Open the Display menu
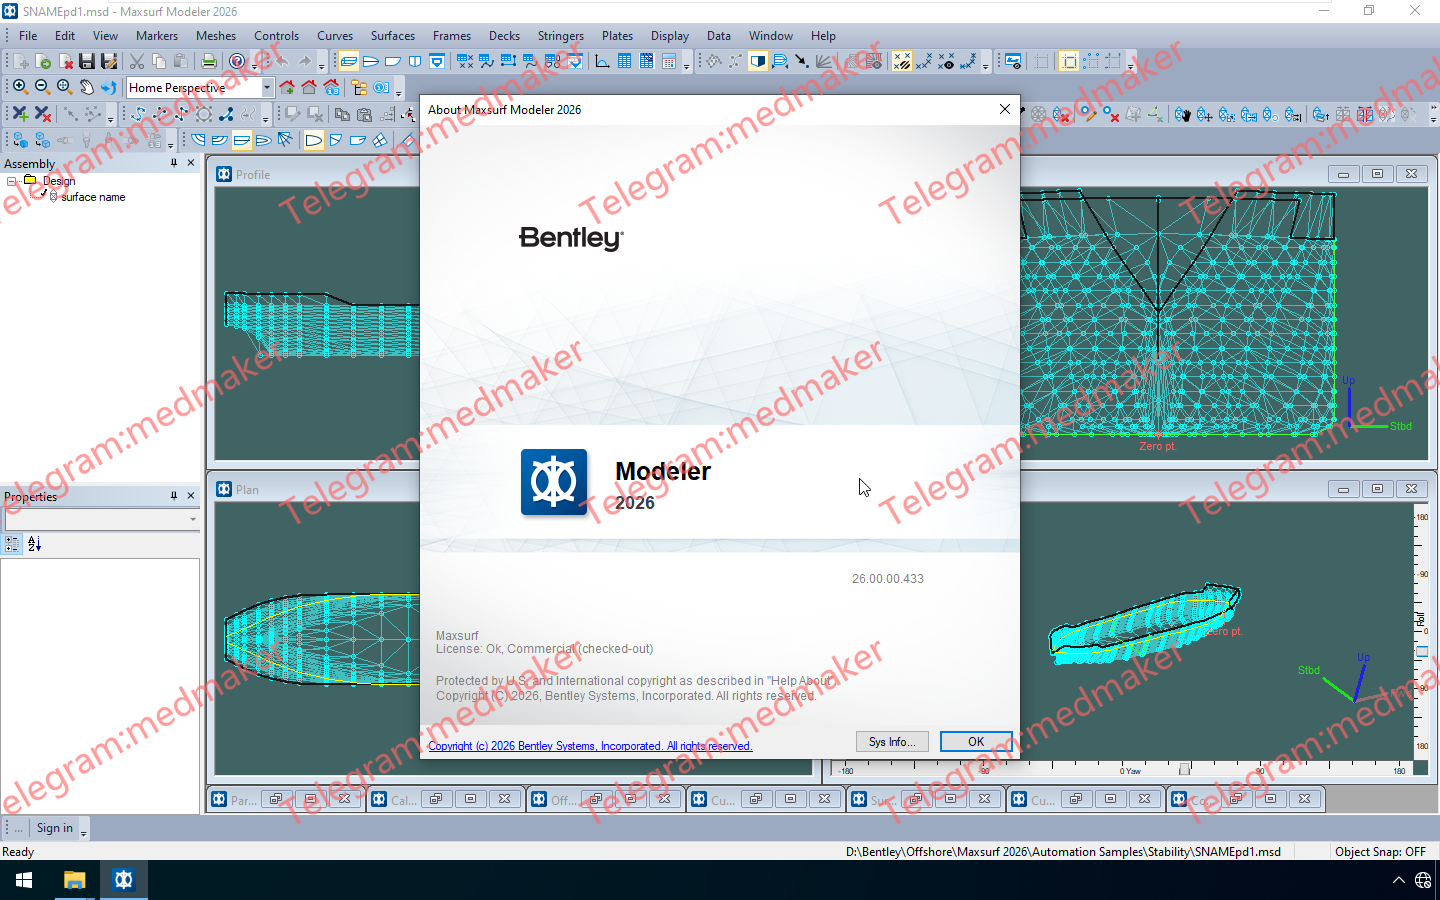1440x900 pixels. coord(670,36)
